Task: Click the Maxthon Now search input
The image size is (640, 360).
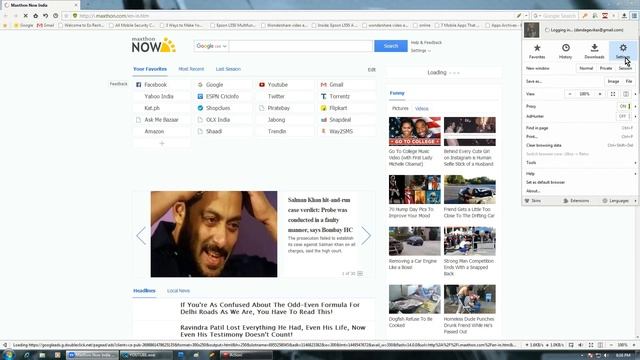Action: tap(301, 46)
